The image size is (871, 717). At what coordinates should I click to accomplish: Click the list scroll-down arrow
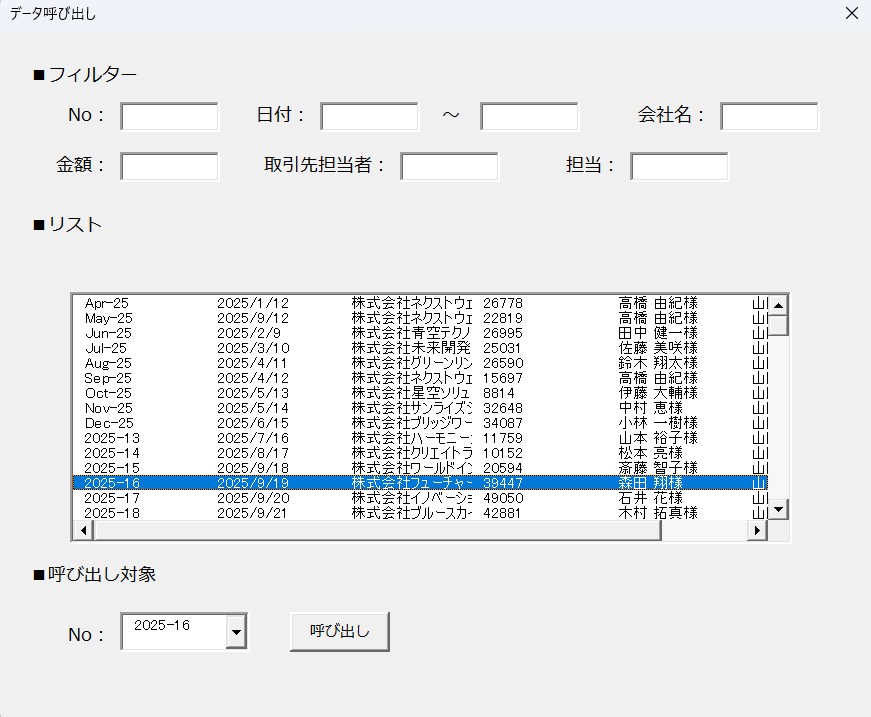click(778, 509)
